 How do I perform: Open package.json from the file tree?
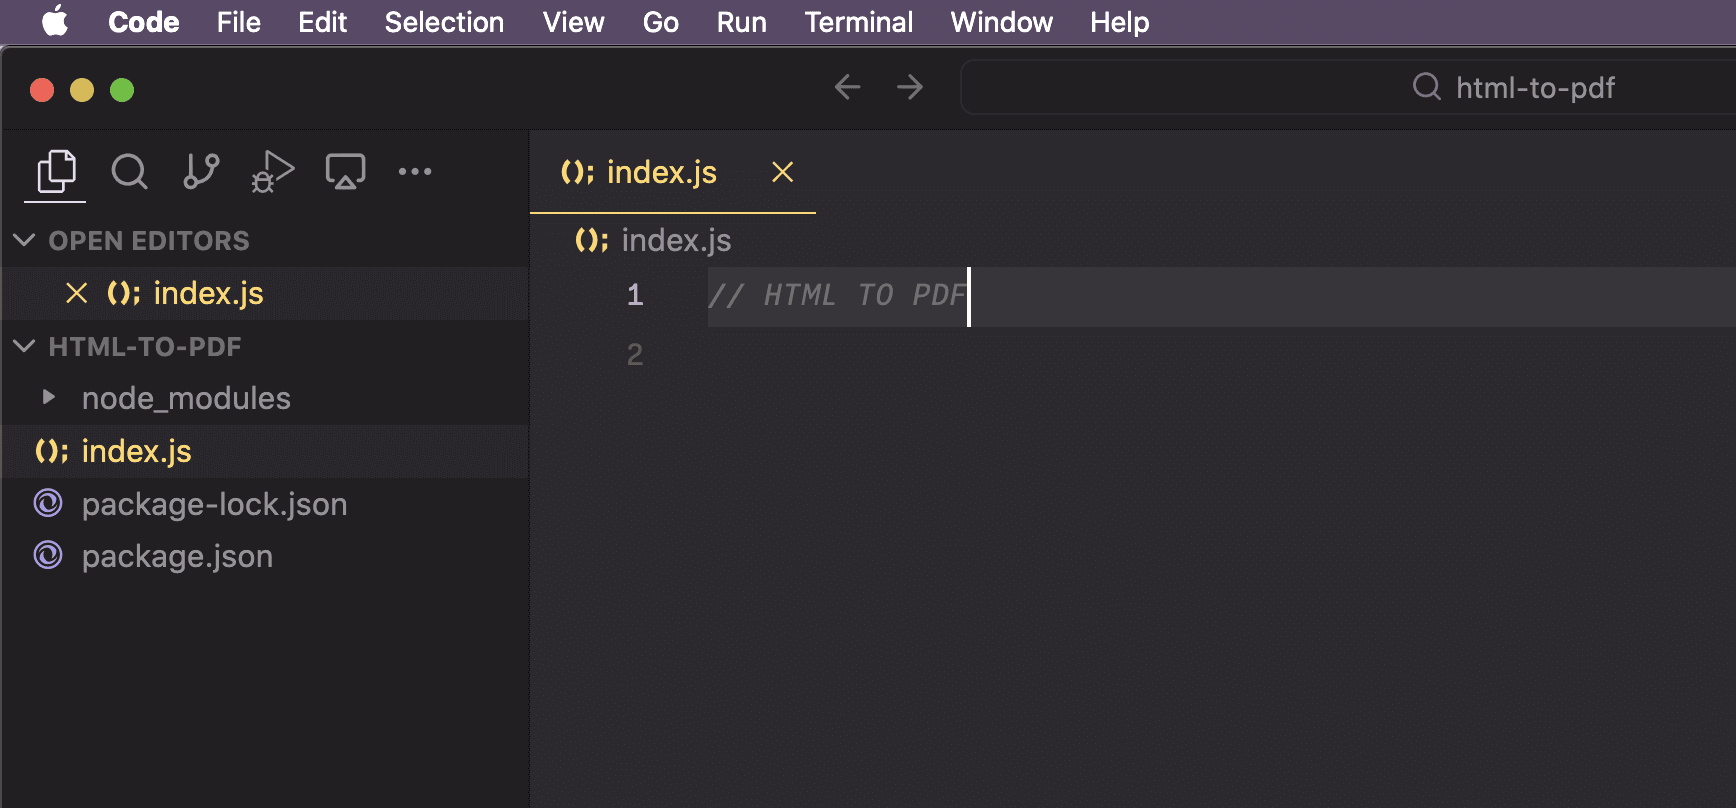pyautogui.click(x=265, y=556)
